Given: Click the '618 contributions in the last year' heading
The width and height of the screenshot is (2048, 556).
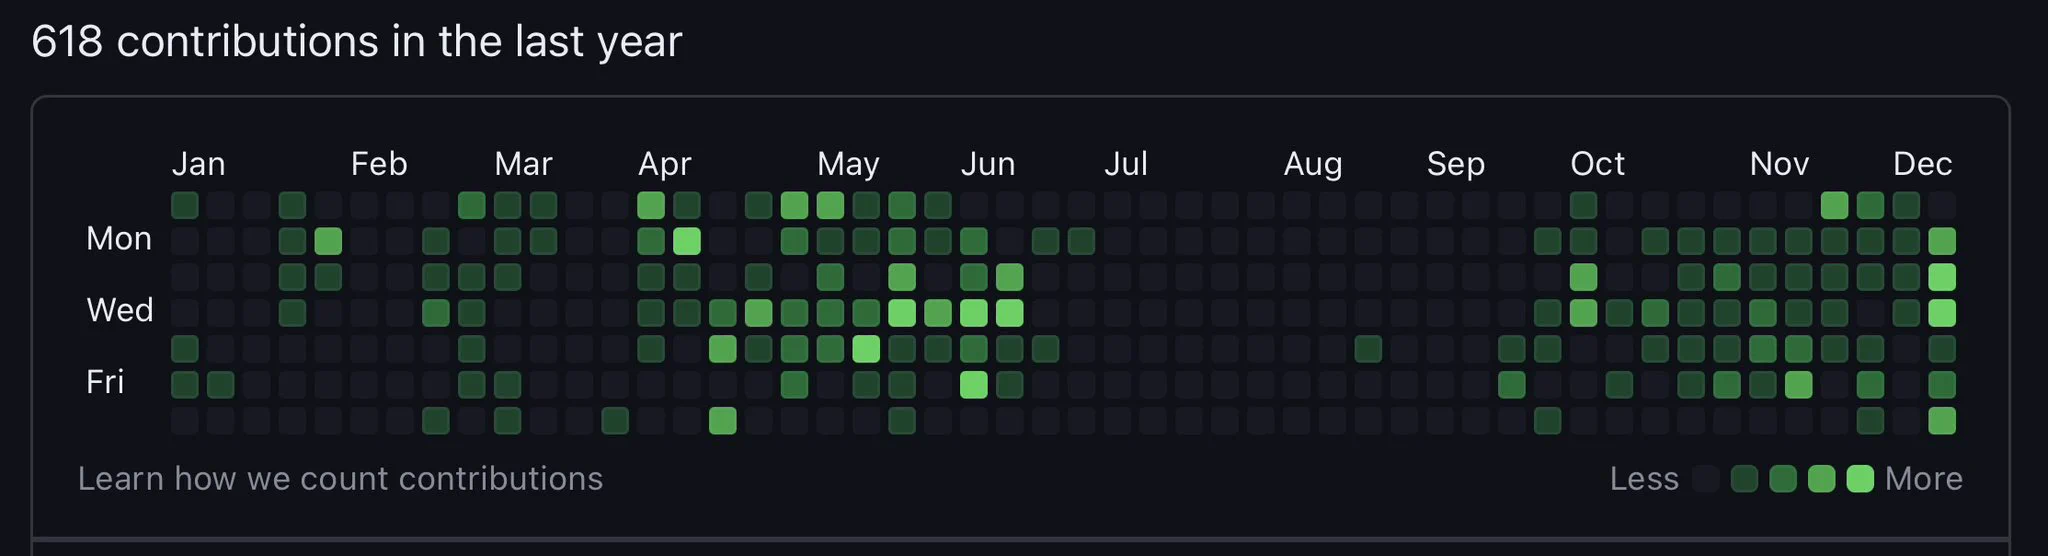Looking at the screenshot, I should (x=357, y=42).
